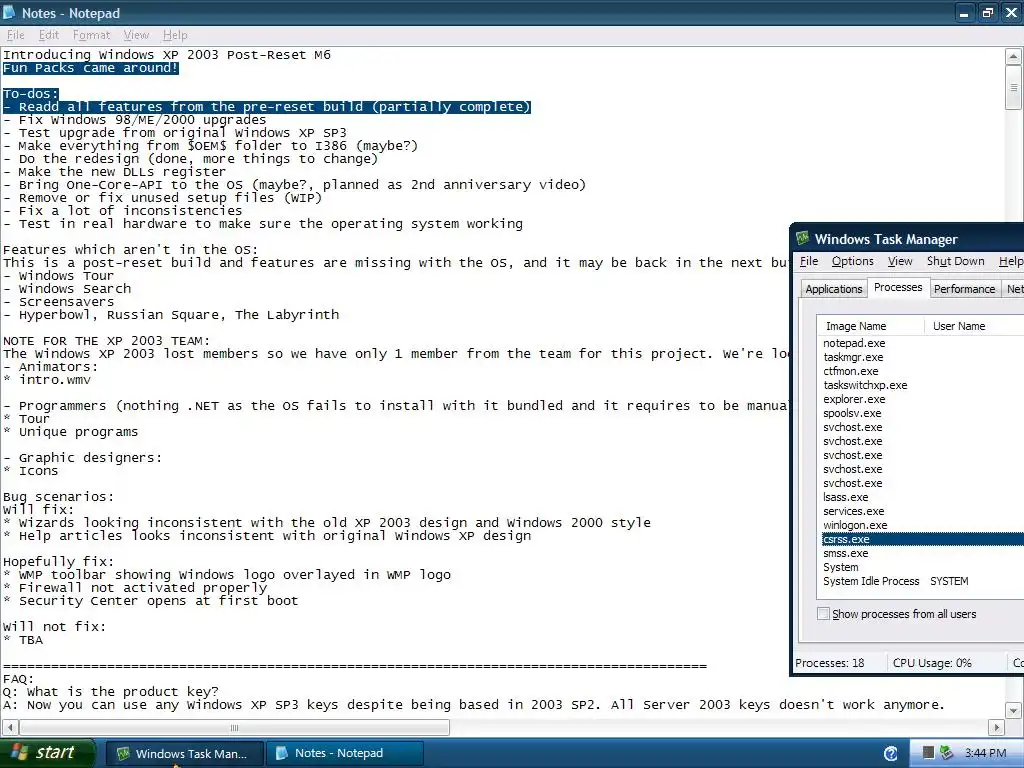The width and height of the screenshot is (1024, 768).
Task: Open the help question mark tray icon
Action: pos(891,754)
